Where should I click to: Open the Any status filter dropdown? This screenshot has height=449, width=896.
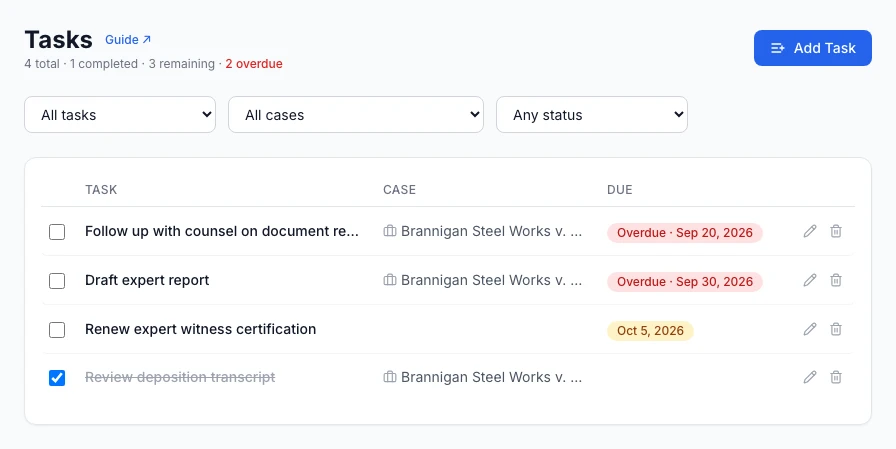[x=592, y=115]
